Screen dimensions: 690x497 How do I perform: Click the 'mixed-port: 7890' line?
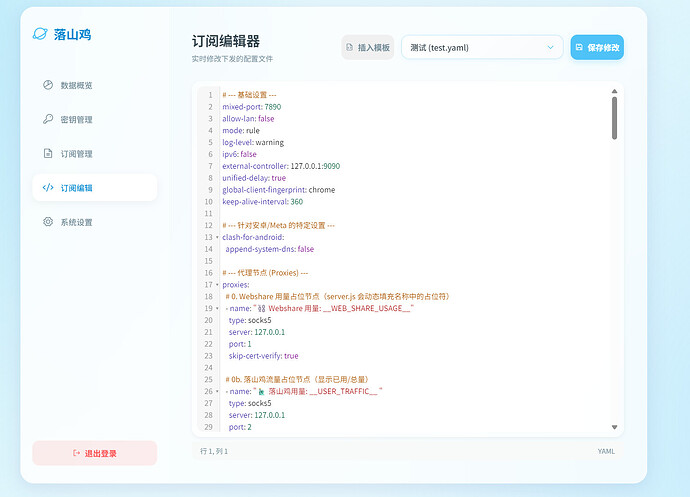pyautogui.click(x=251, y=107)
